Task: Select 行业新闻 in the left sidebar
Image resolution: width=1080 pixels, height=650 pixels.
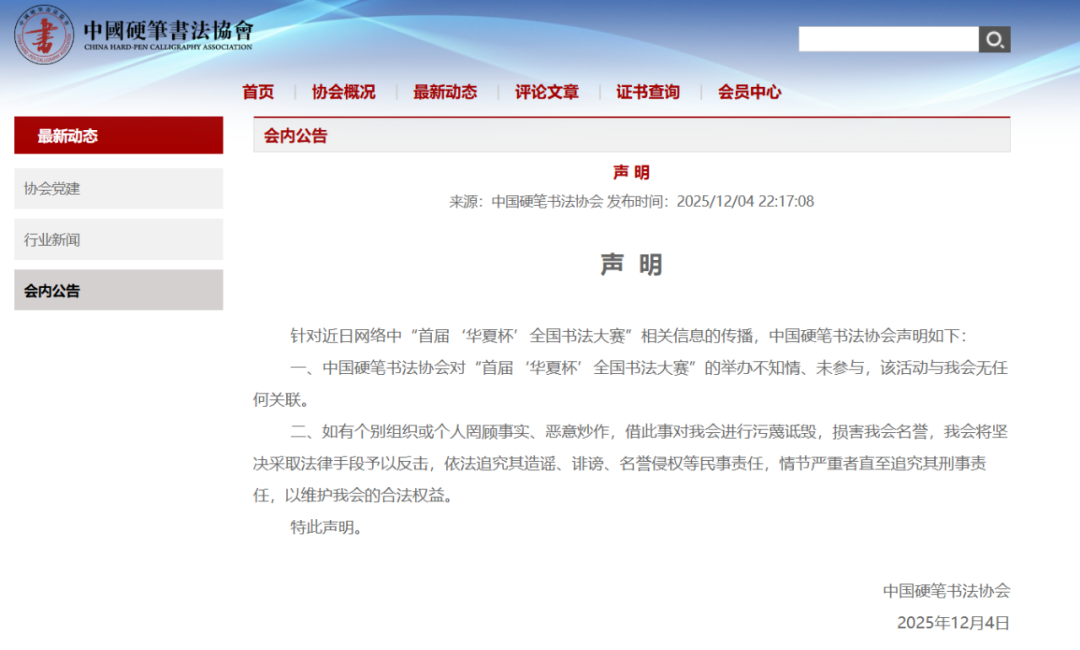Action: (118, 240)
